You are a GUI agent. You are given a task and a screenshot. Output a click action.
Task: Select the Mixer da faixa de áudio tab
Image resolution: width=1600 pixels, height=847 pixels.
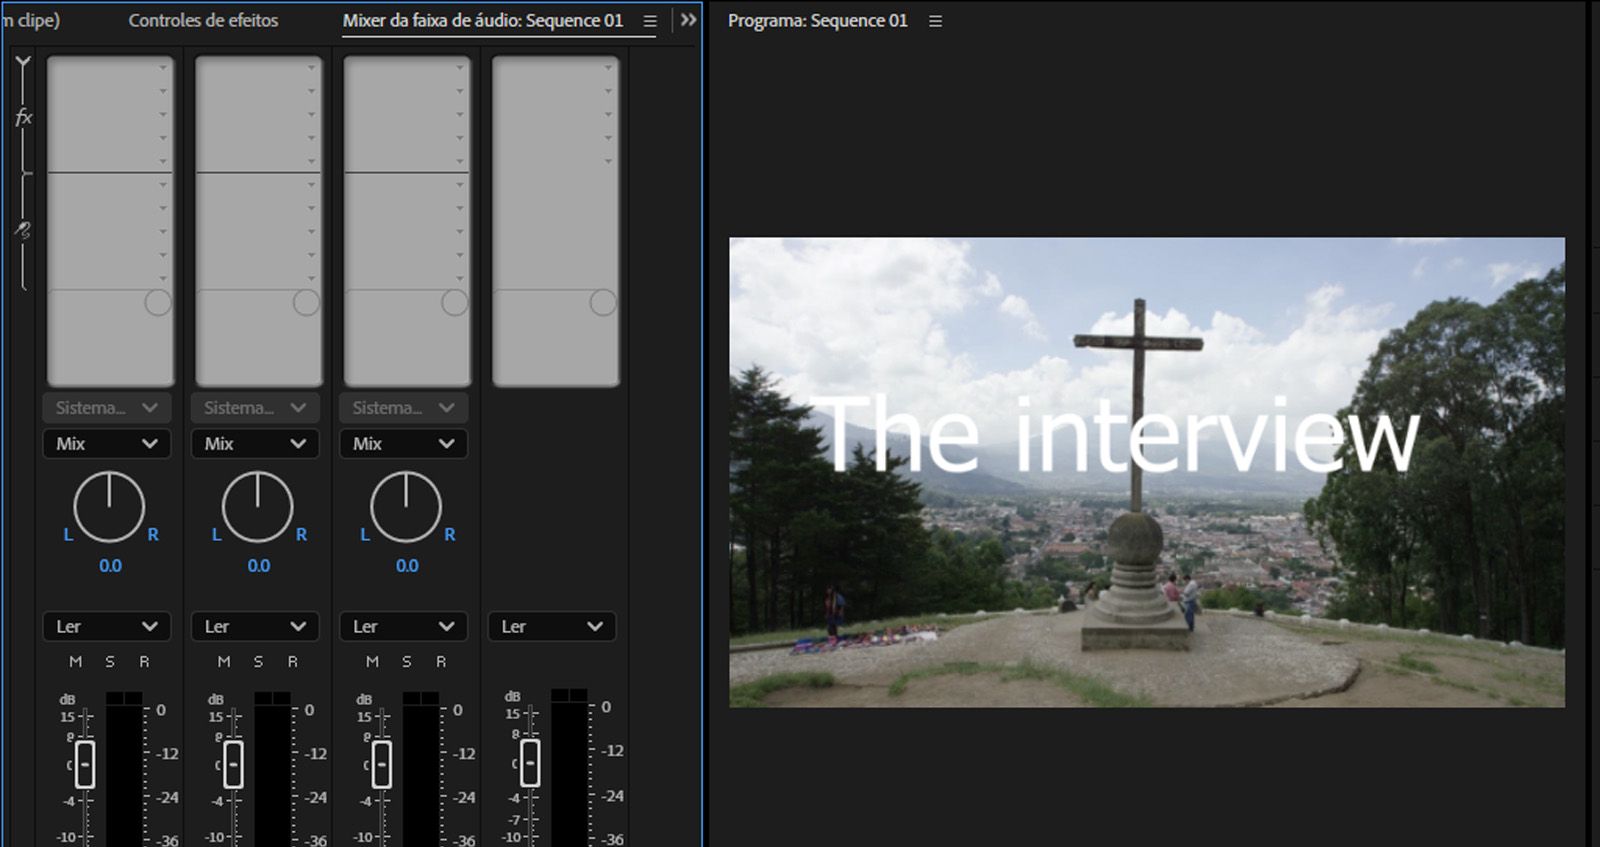pyautogui.click(x=483, y=20)
